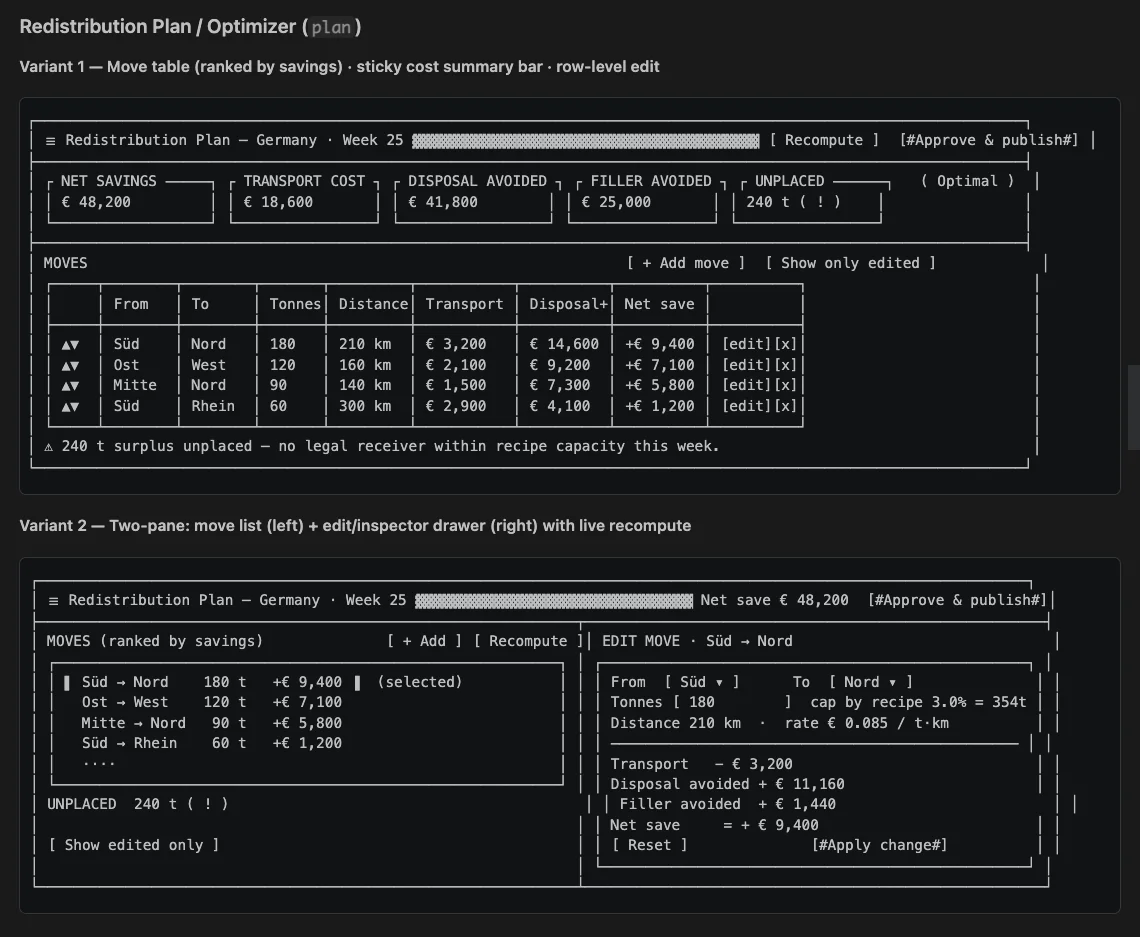Click Recompute in Variant 2 moves pane
Viewport: 1140px width, 937px height.
[x=528, y=641]
